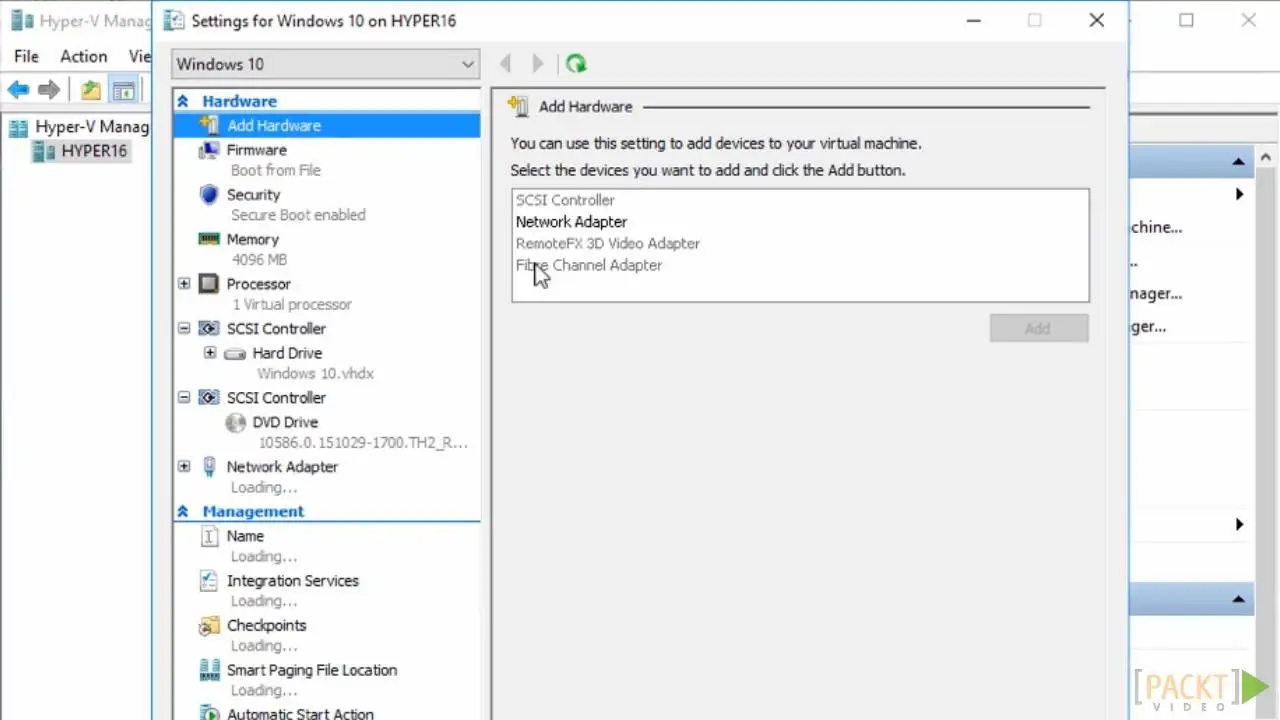1280x720 pixels.
Task: Click the Add Hardware icon in tree
Action: coord(209,125)
